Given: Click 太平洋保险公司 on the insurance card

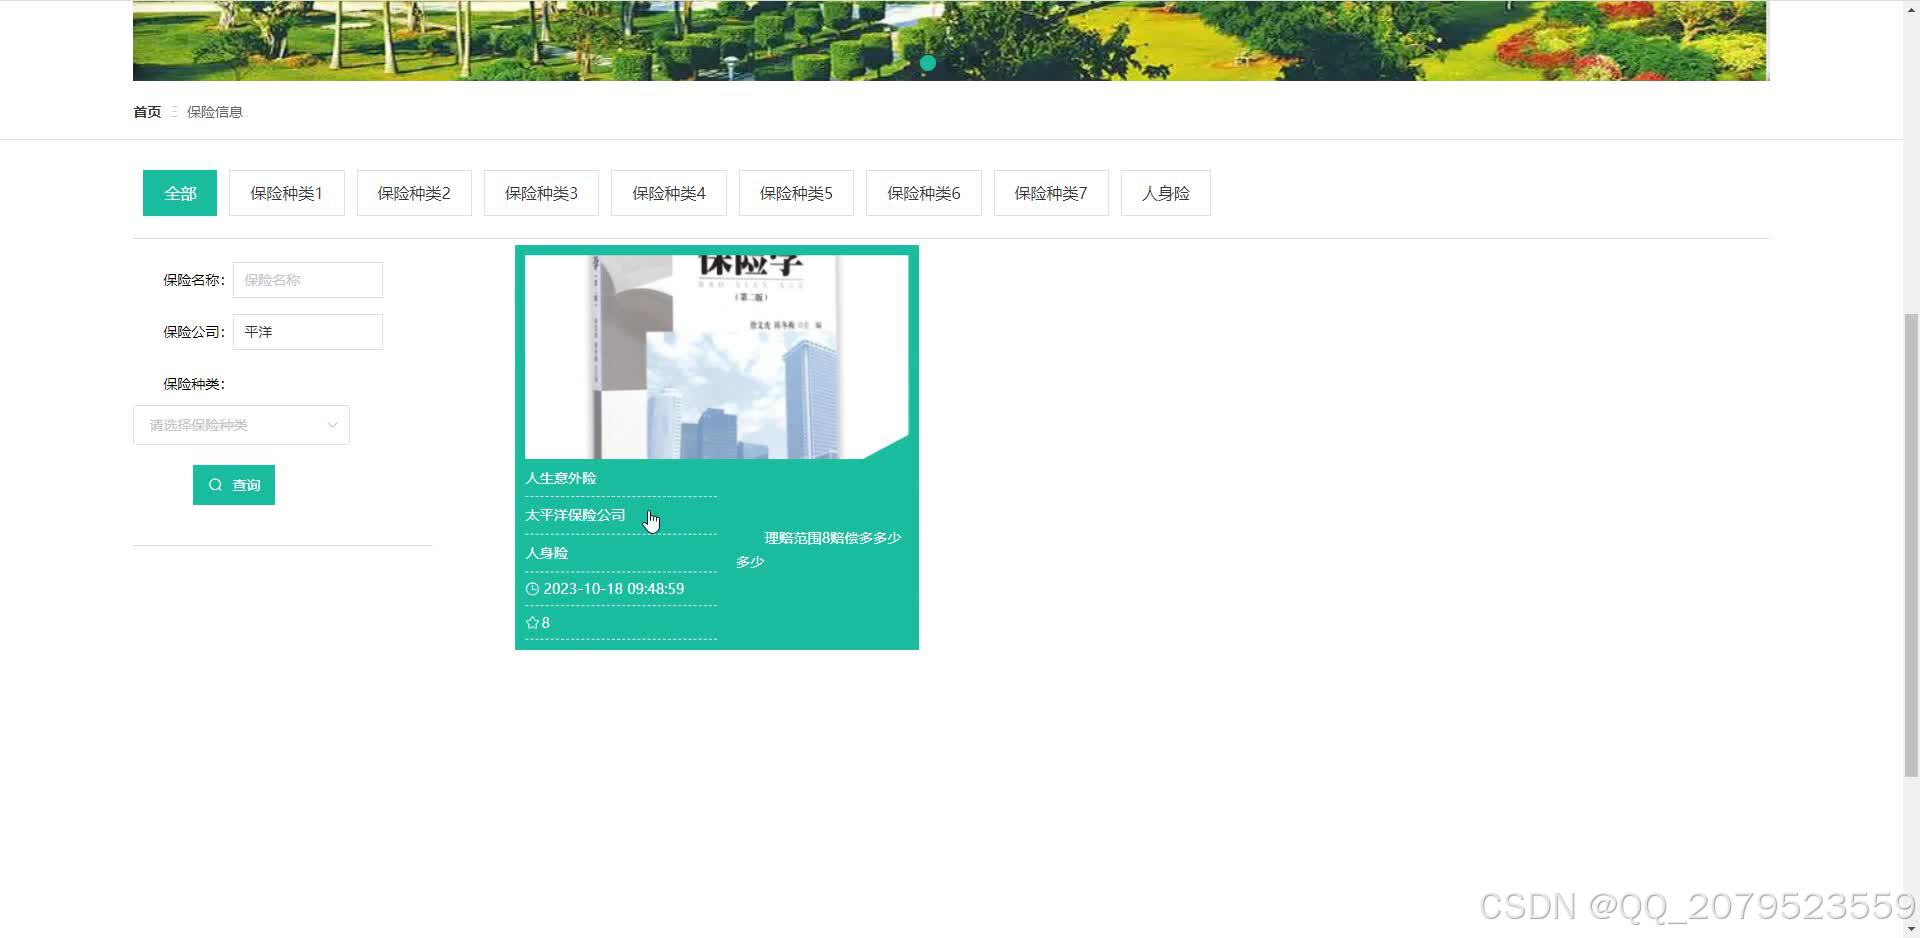Looking at the screenshot, I should coord(575,514).
